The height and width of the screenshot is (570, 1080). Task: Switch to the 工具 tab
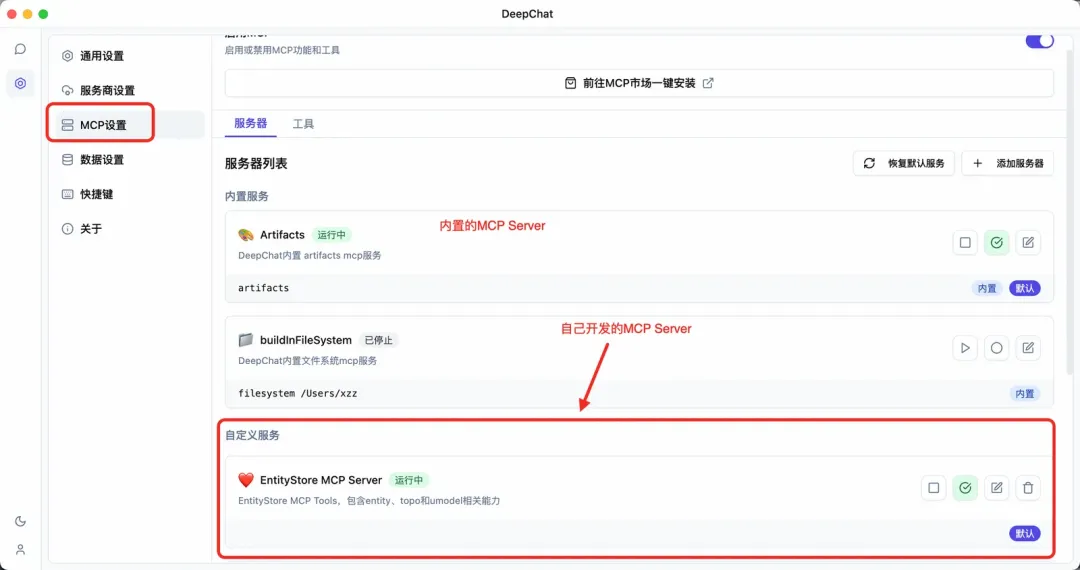pos(303,124)
